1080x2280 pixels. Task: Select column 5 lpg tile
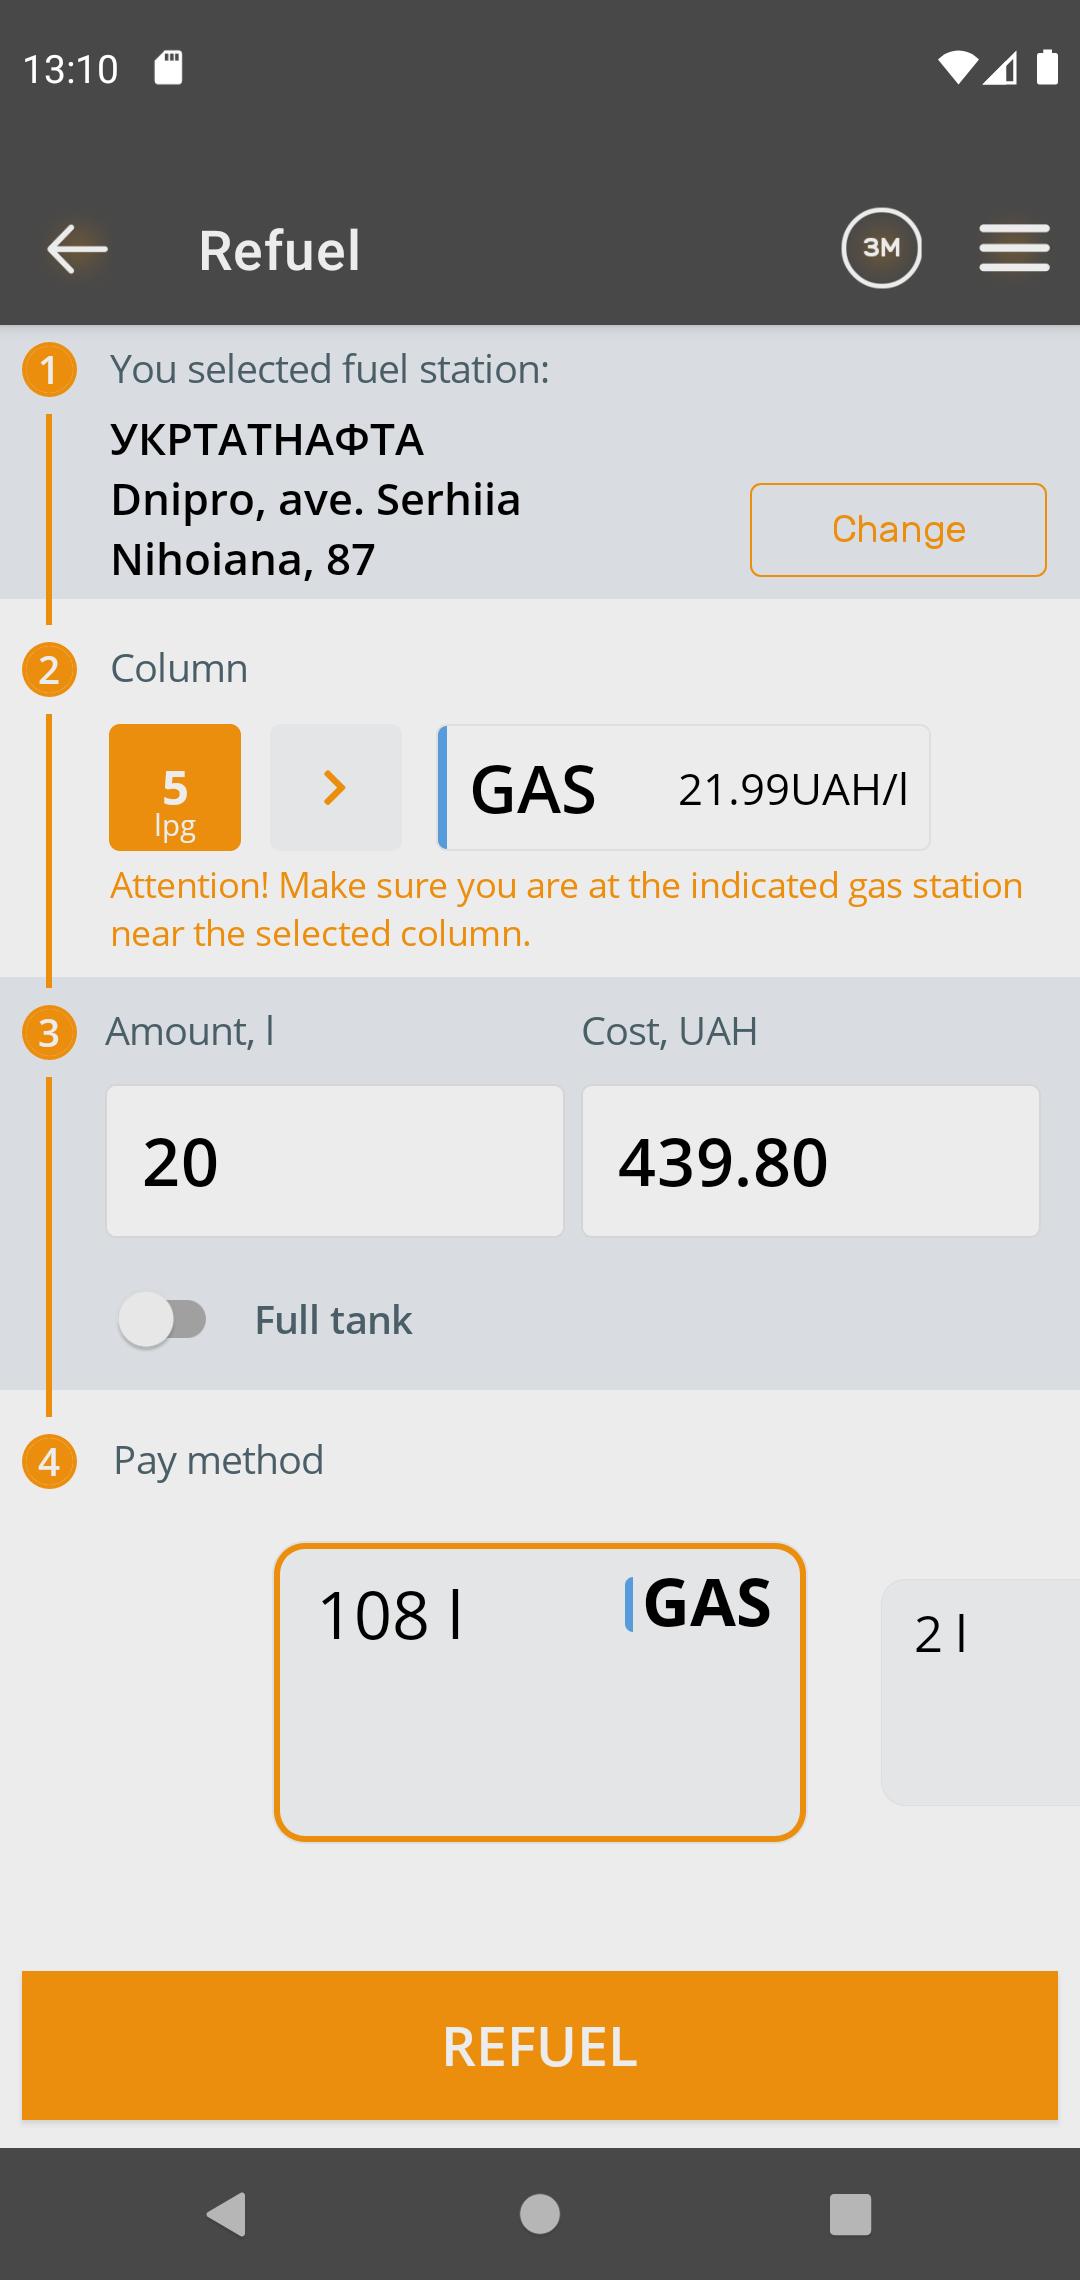pos(175,788)
